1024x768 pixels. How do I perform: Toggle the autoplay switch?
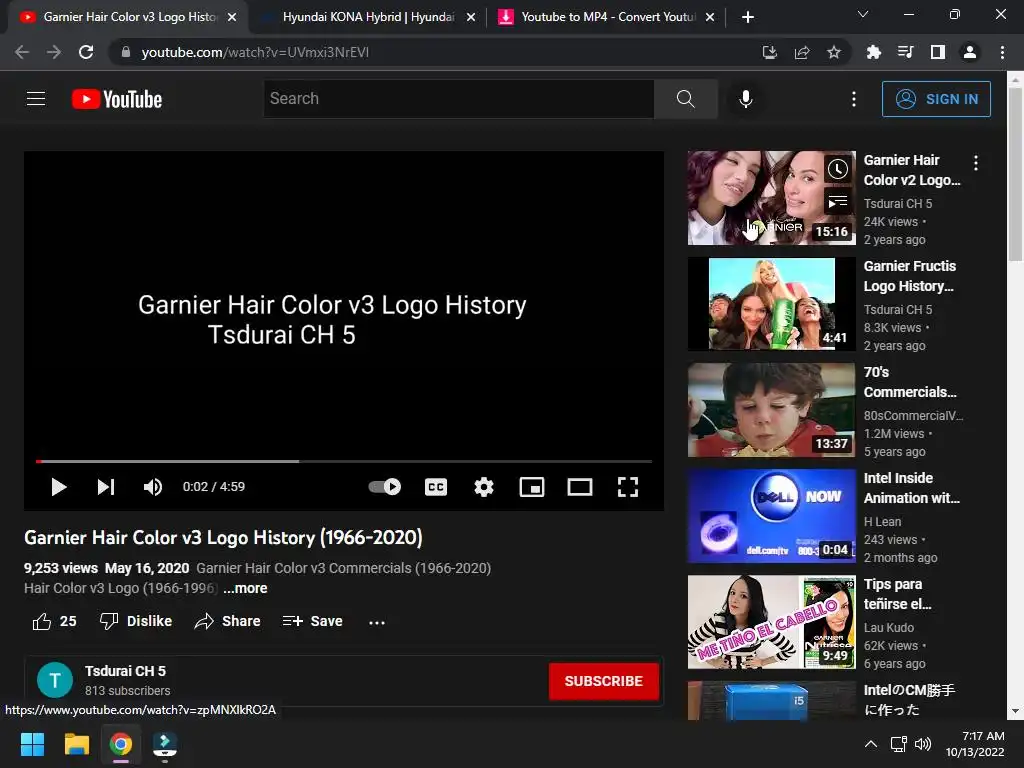385,487
